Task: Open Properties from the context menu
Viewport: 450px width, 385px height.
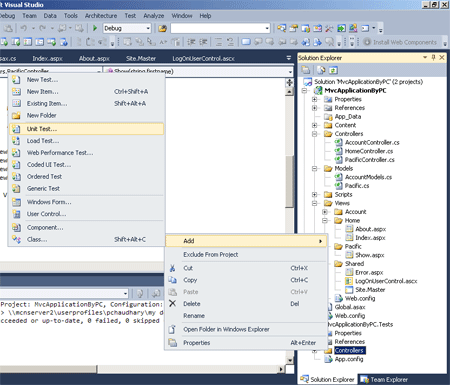Action: click(x=246, y=343)
